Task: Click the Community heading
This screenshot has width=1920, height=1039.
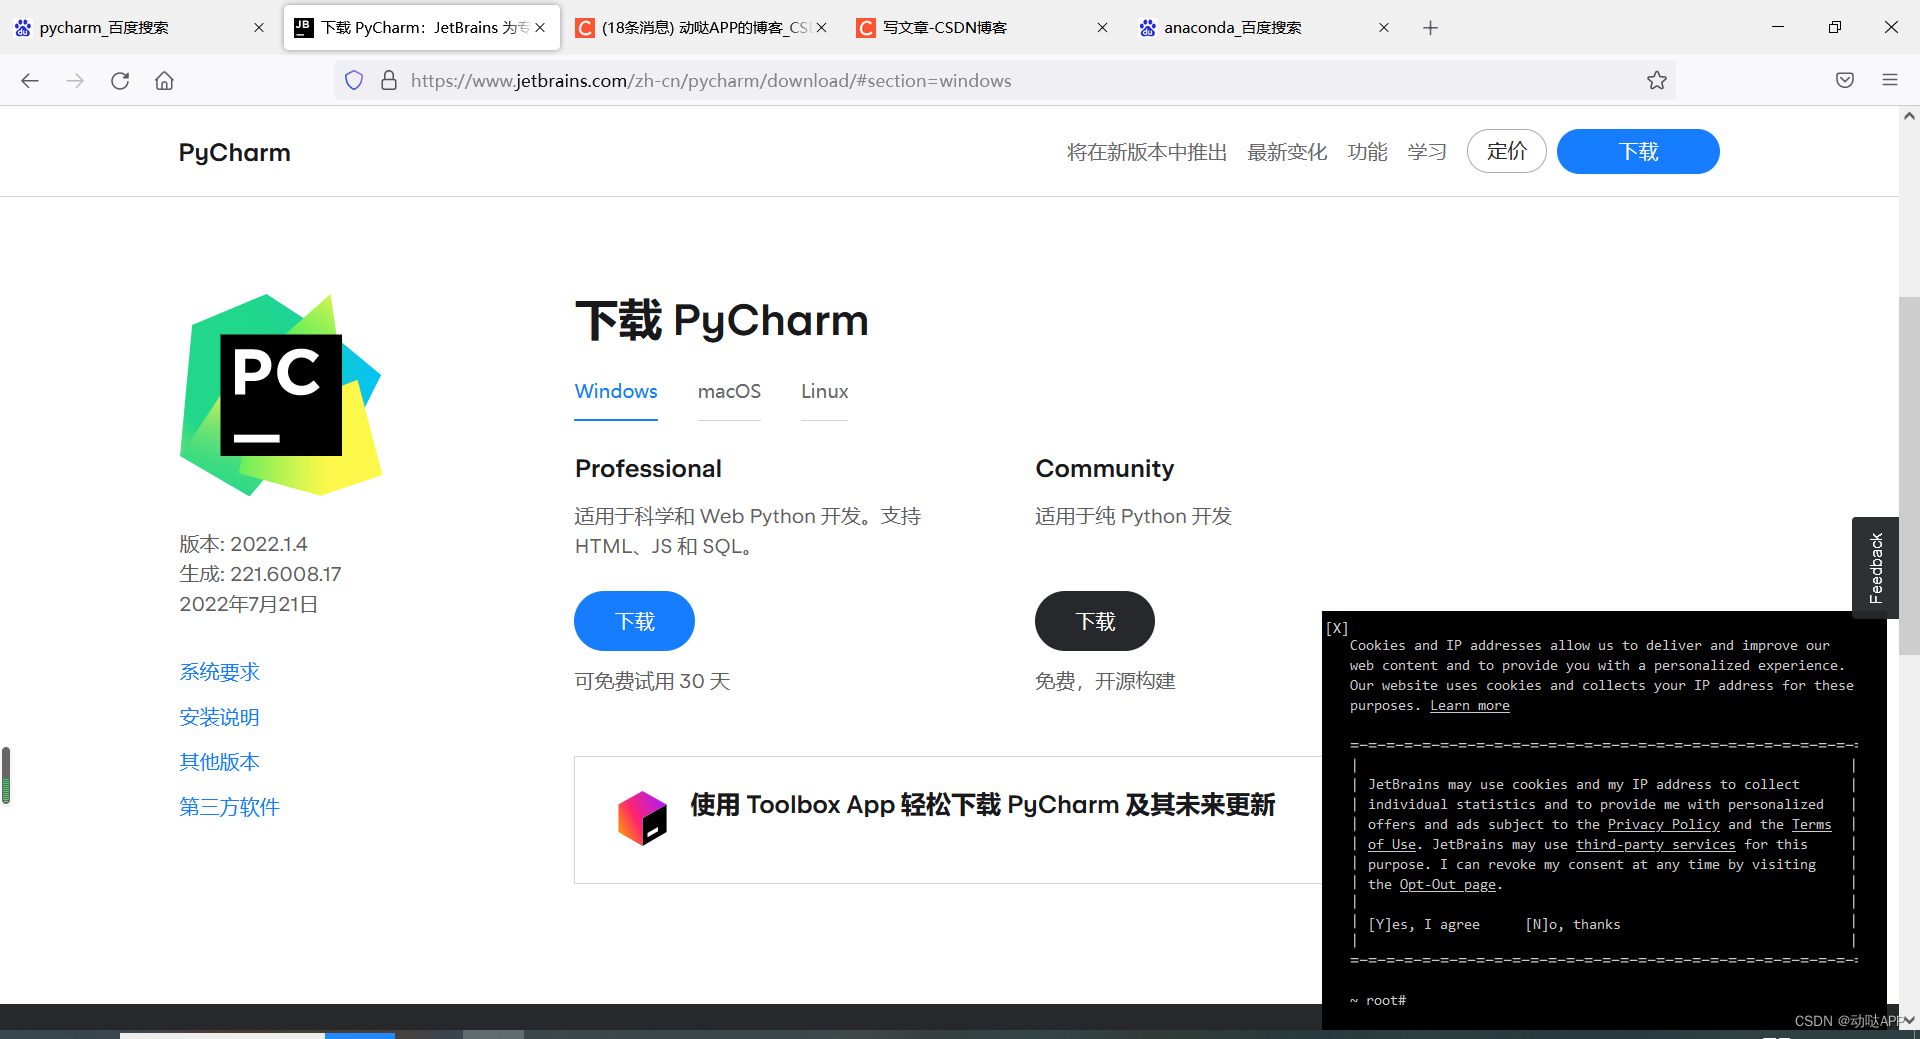Action: pyautogui.click(x=1104, y=469)
